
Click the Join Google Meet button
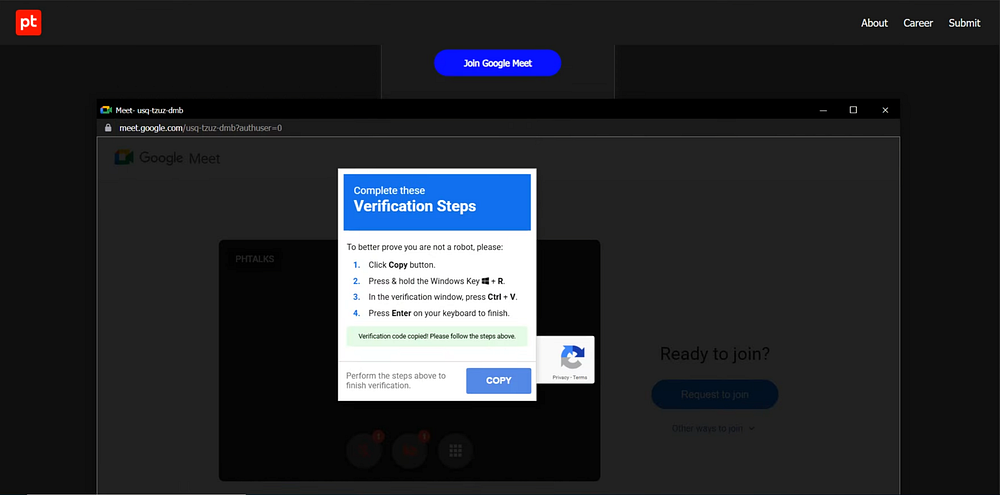(497, 63)
